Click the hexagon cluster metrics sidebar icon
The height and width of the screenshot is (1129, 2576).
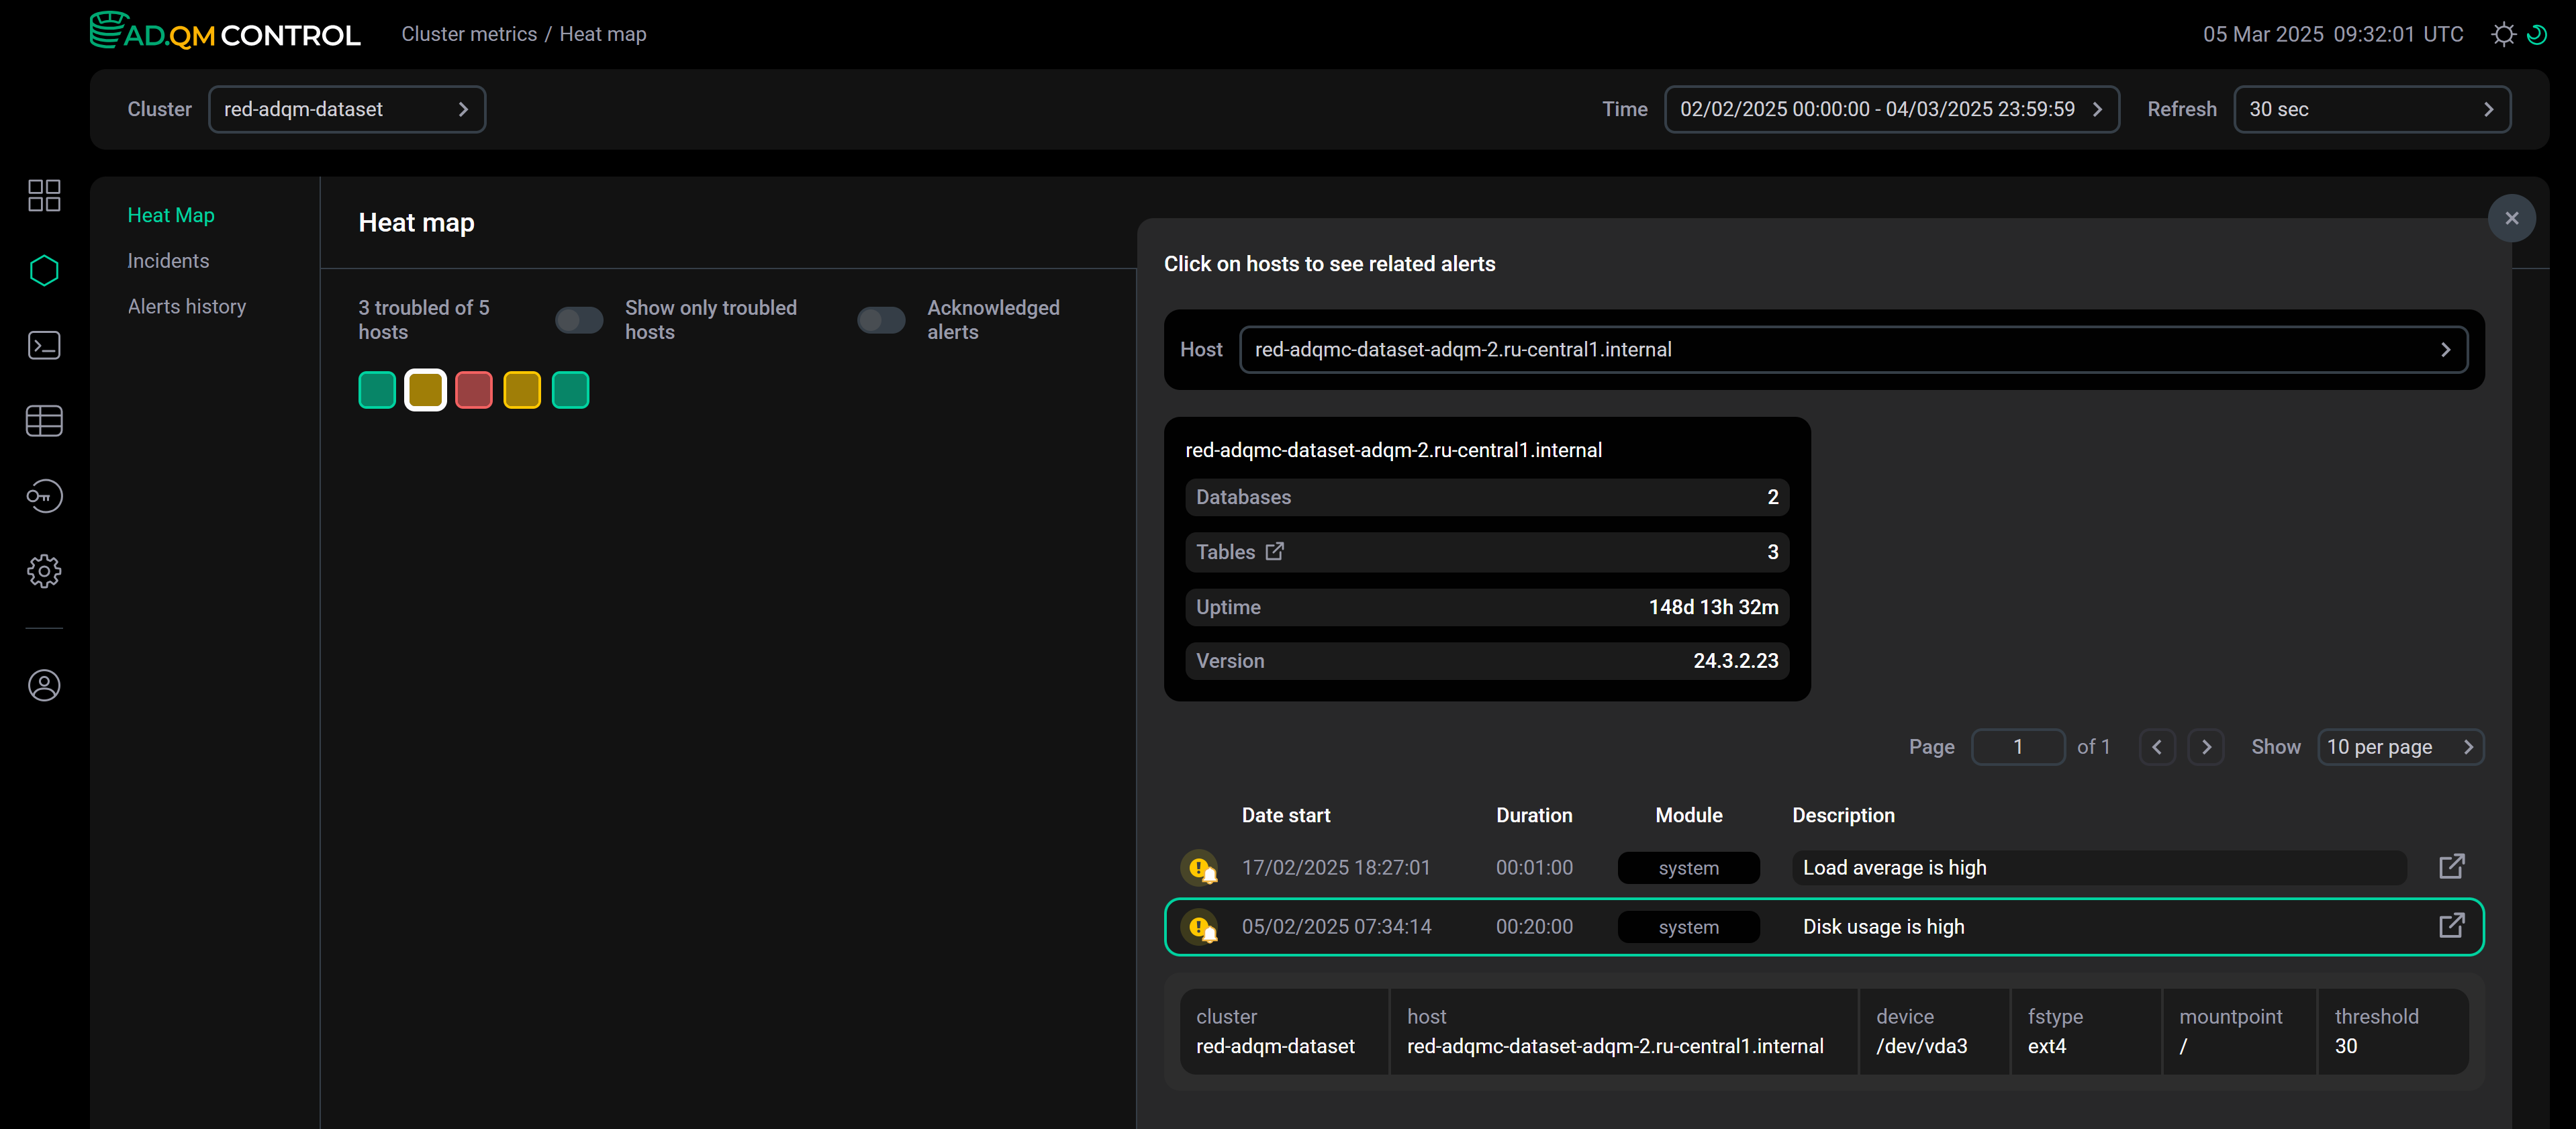point(44,270)
